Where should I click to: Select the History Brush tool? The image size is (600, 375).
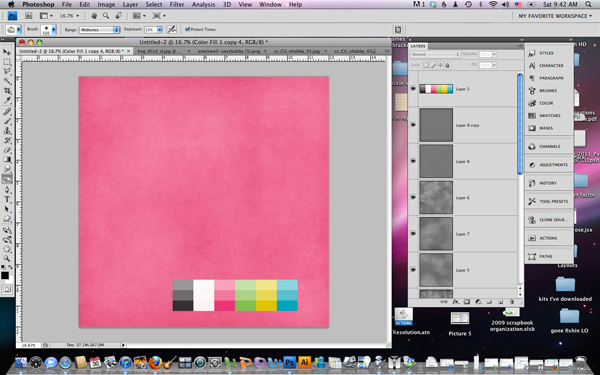[x=7, y=140]
